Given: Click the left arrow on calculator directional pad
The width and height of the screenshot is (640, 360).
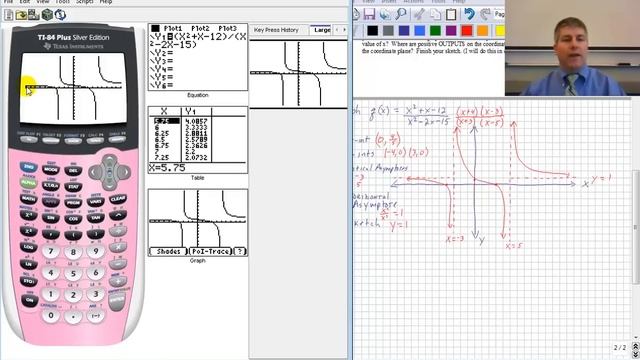Looking at the screenshot, I should pos(94,172).
